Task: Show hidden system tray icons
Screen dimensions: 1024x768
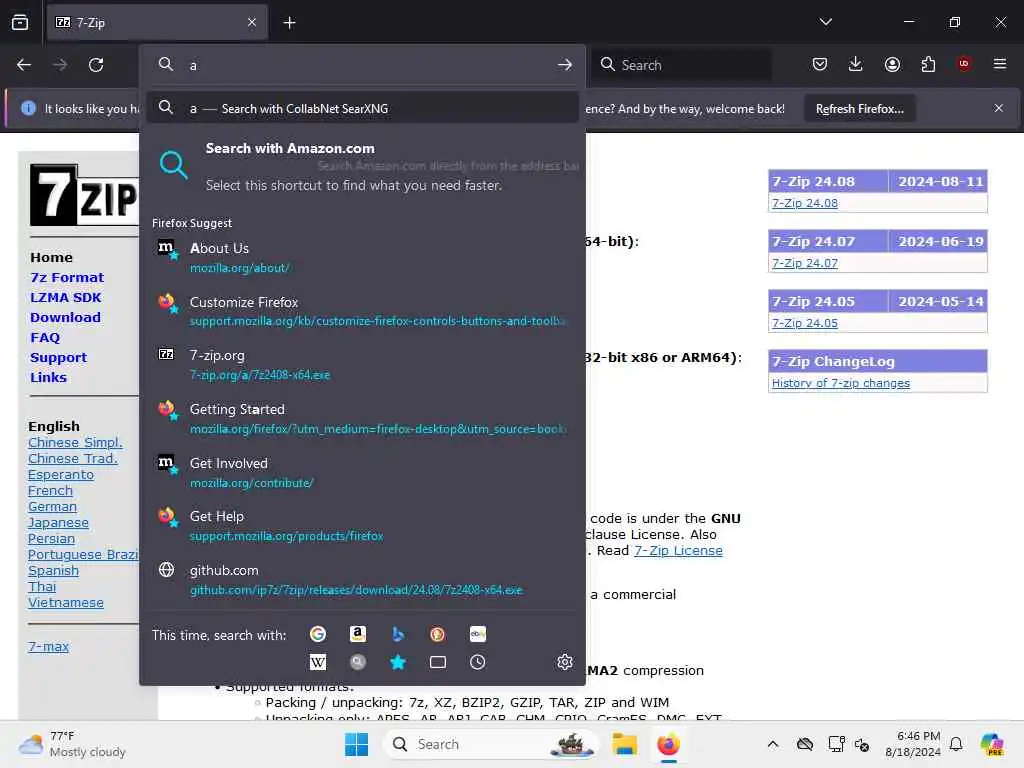Action: coord(773,744)
